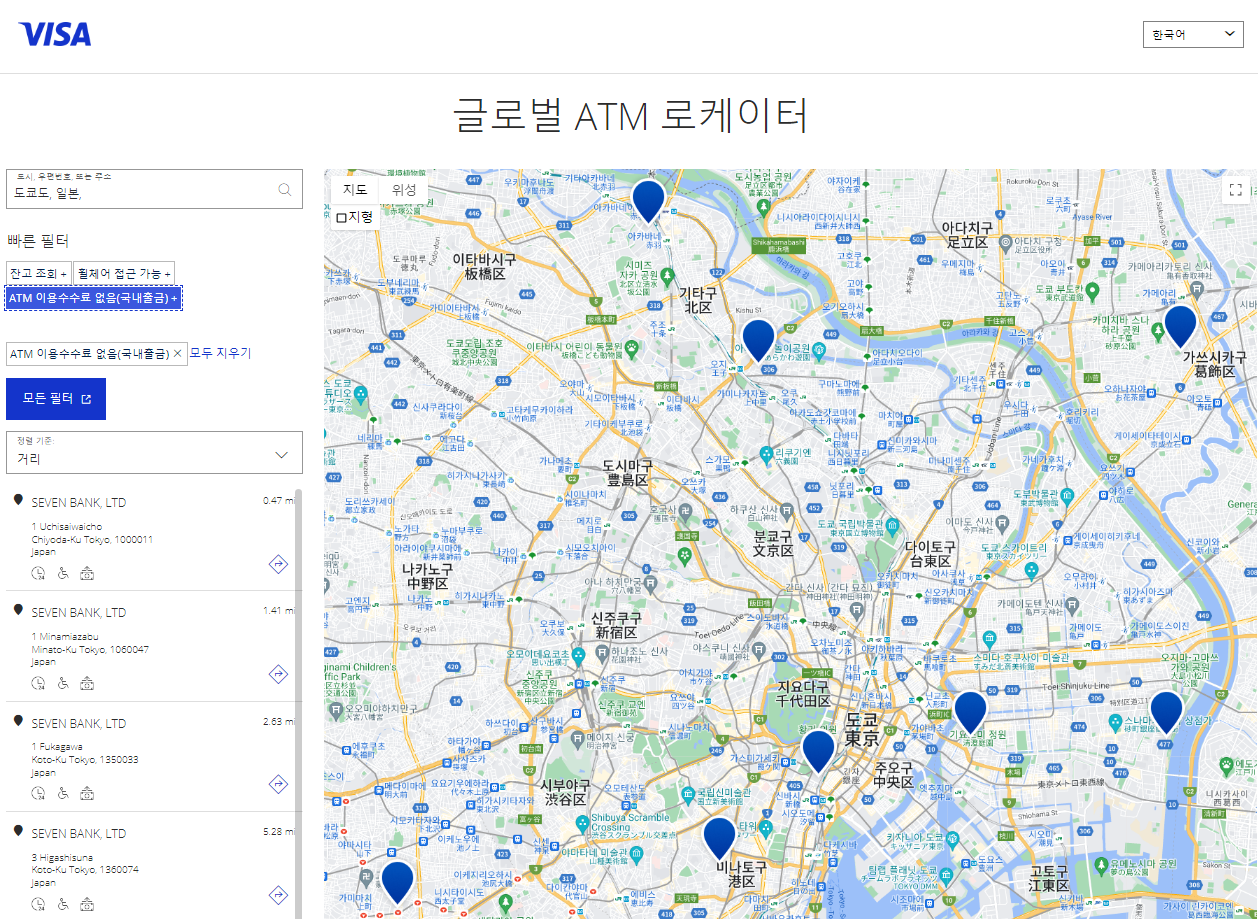Click the 모두 지우기 link

(220, 353)
